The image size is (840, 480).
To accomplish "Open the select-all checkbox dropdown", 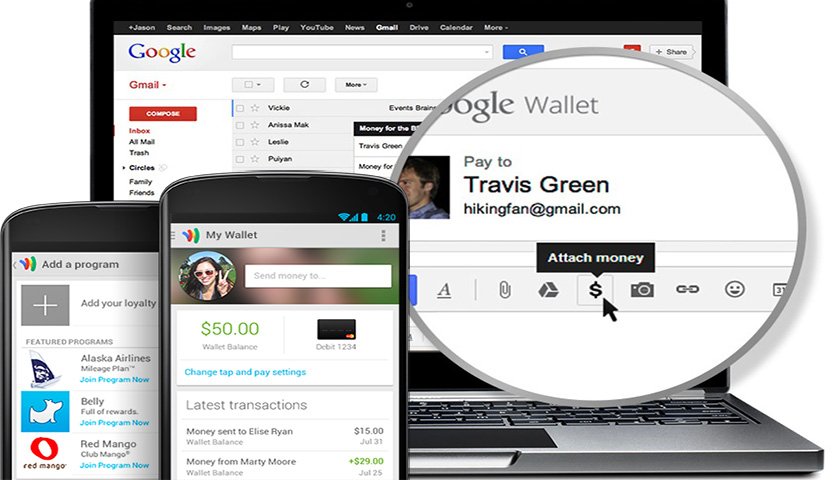I will tap(253, 85).
